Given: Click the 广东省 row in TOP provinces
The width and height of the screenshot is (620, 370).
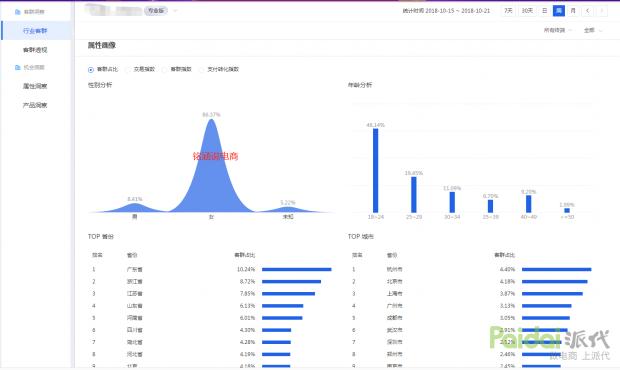Looking at the screenshot, I should click(x=210, y=270).
